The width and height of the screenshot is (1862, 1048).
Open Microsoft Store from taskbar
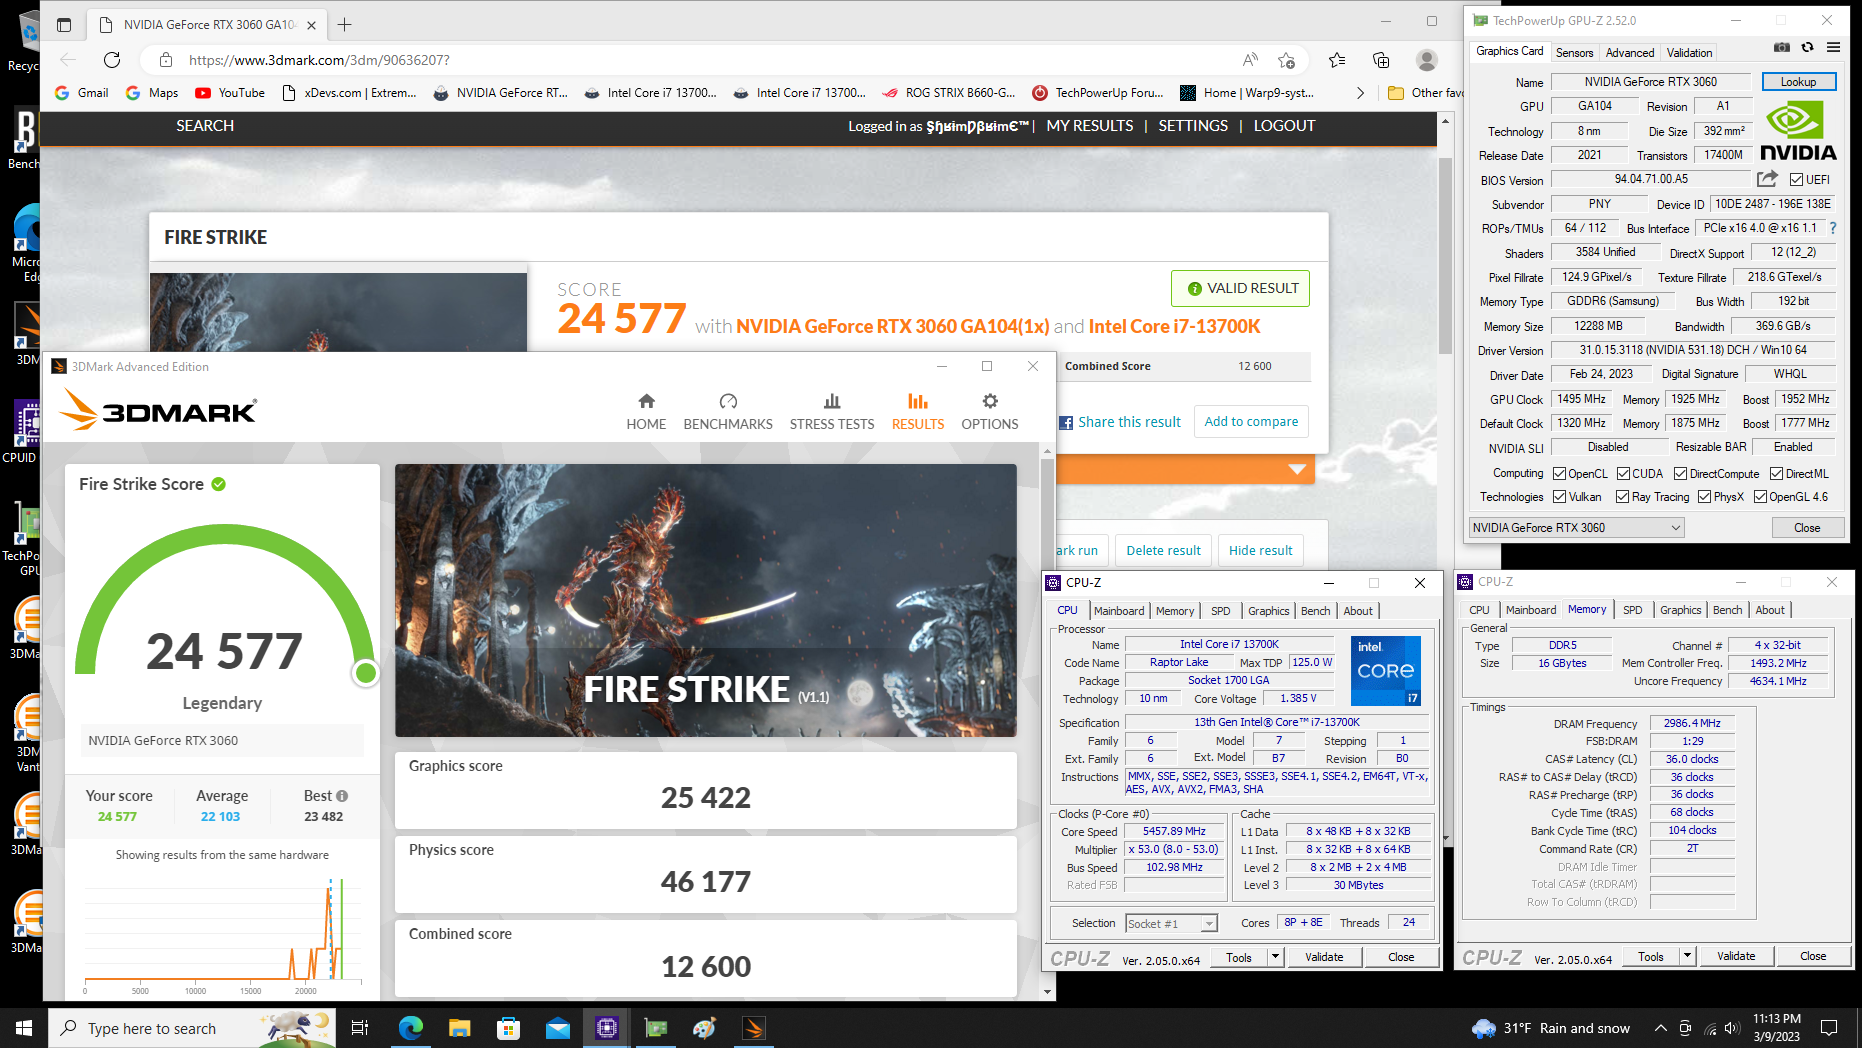508,1028
